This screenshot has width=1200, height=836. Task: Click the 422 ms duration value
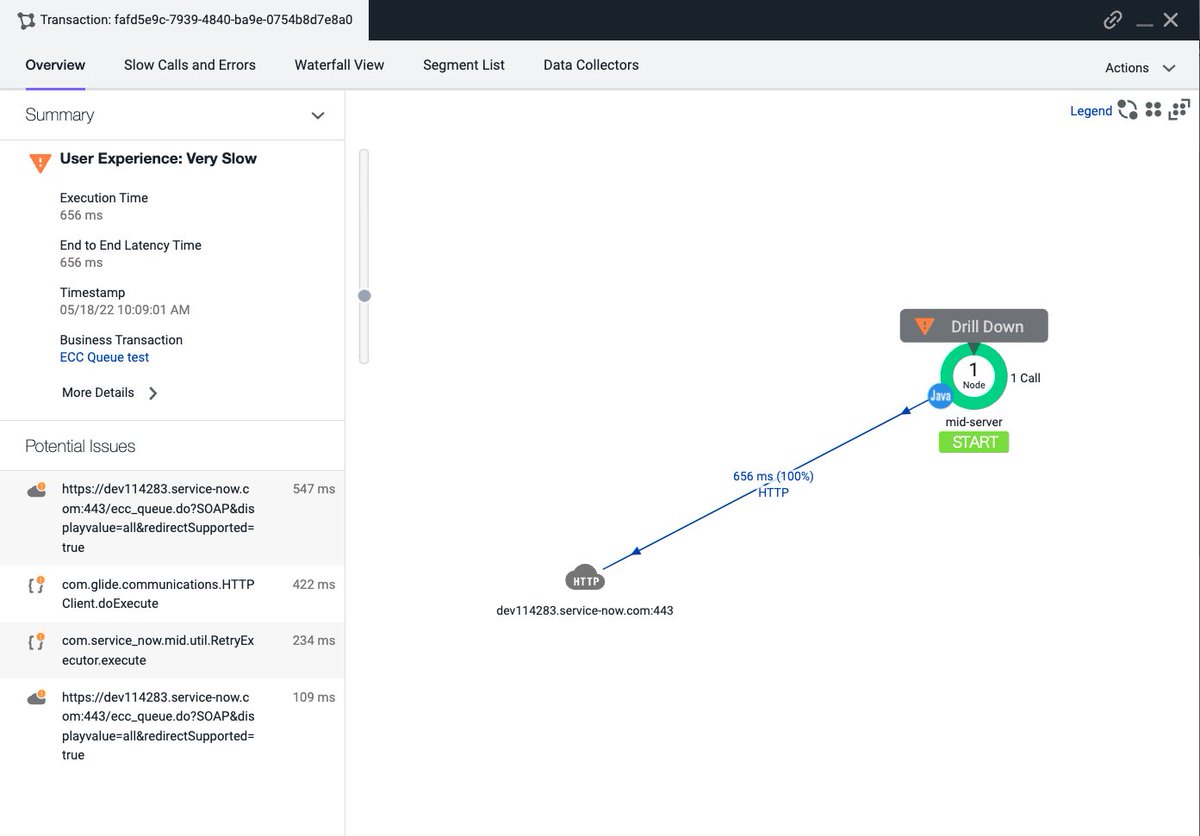coord(314,584)
